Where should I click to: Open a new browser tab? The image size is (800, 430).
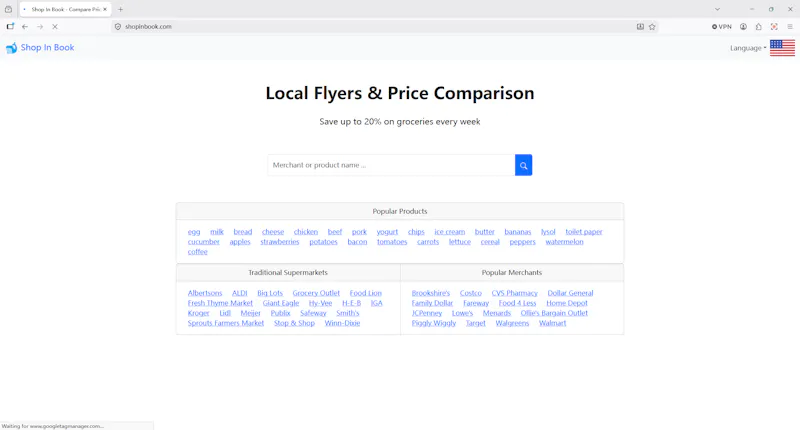(x=120, y=9)
